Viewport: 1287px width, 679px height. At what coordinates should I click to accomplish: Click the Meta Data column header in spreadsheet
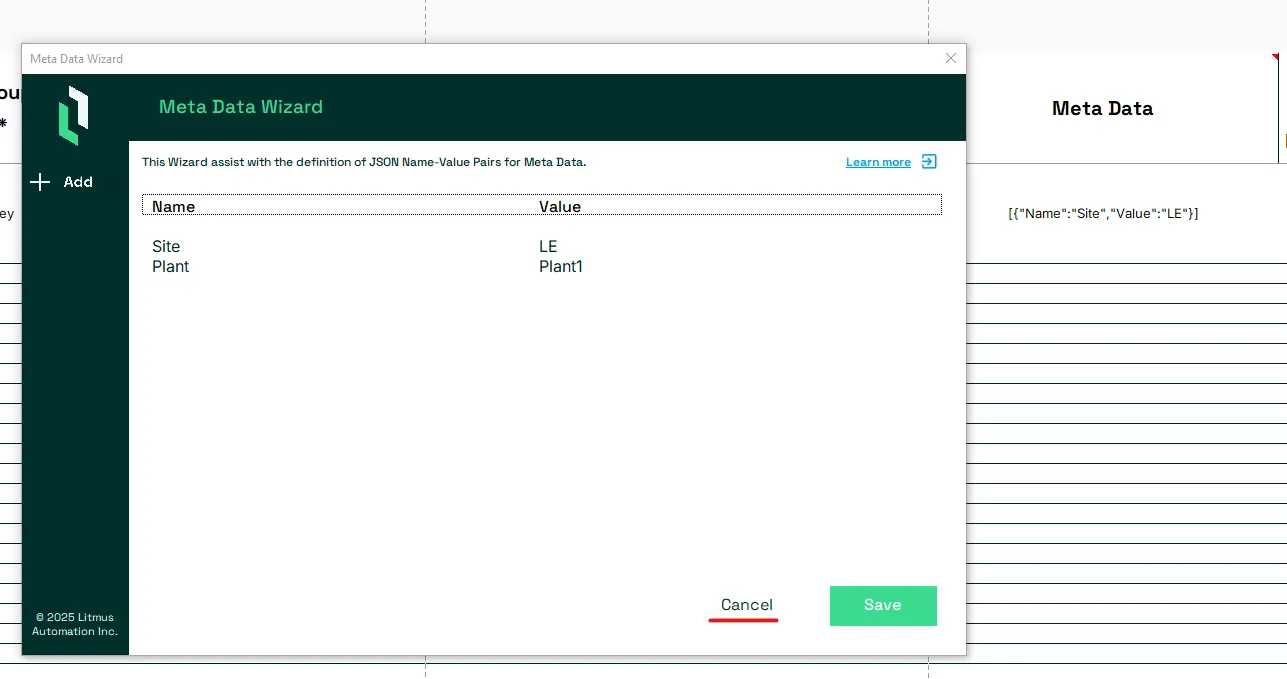(1102, 108)
